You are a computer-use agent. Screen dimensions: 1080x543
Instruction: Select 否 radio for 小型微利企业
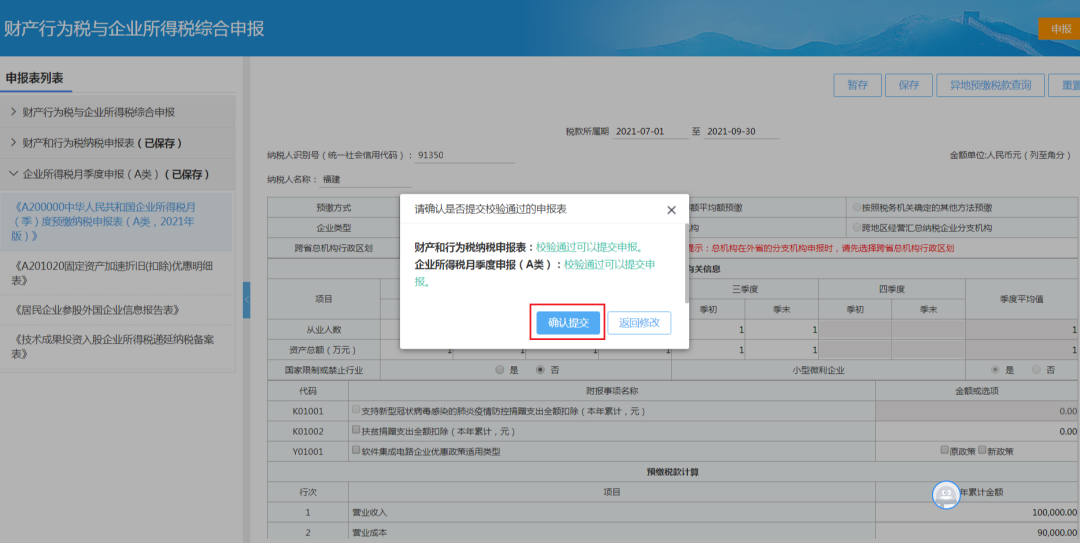(1037, 370)
